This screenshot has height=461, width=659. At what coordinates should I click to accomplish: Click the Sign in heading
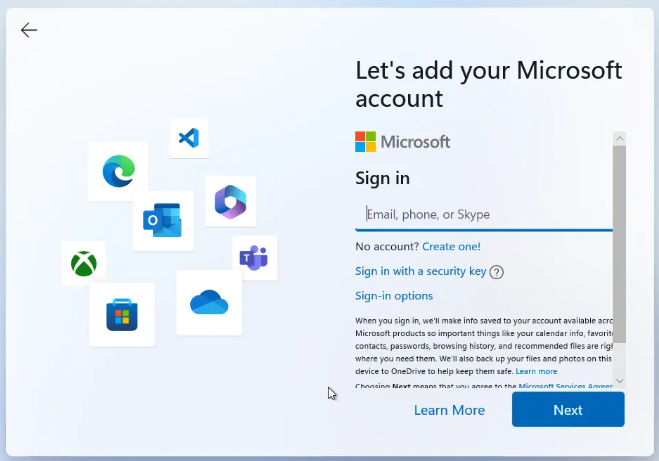point(382,178)
